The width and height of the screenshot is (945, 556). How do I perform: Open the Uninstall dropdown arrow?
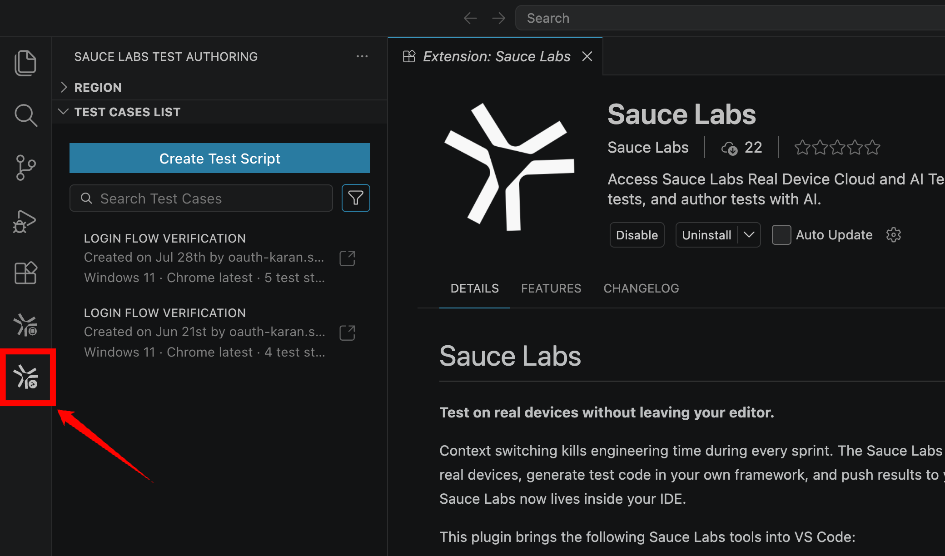[749, 235]
